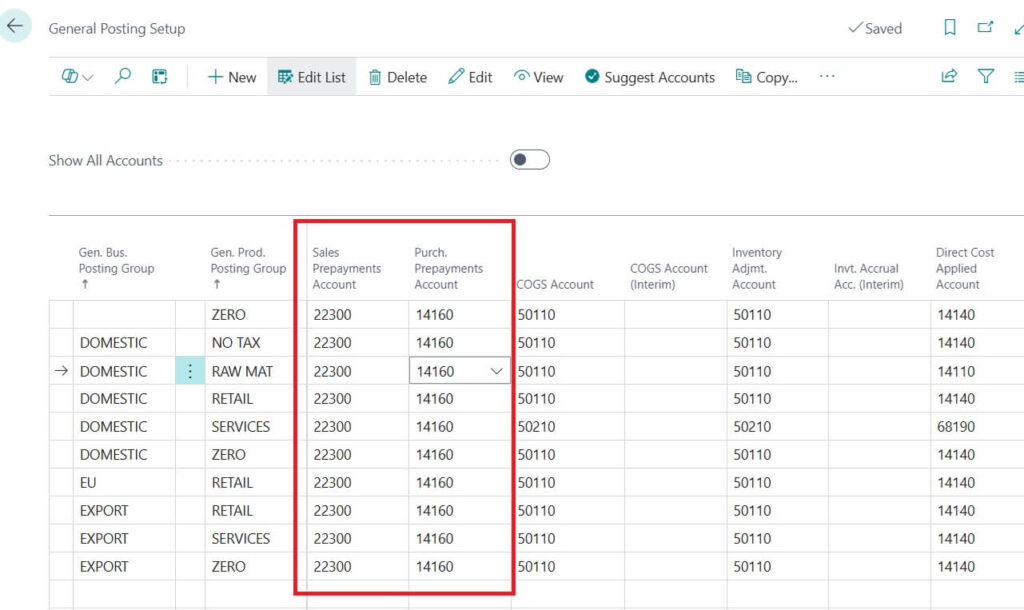Open page in new window icon
The image size is (1024, 610).
[x=985, y=28]
